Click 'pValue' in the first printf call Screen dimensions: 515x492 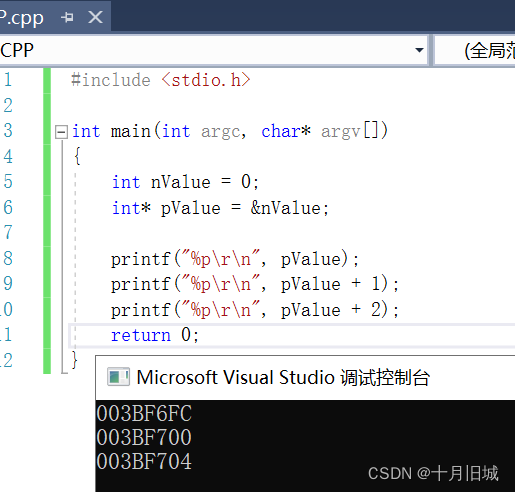(311, 259)
